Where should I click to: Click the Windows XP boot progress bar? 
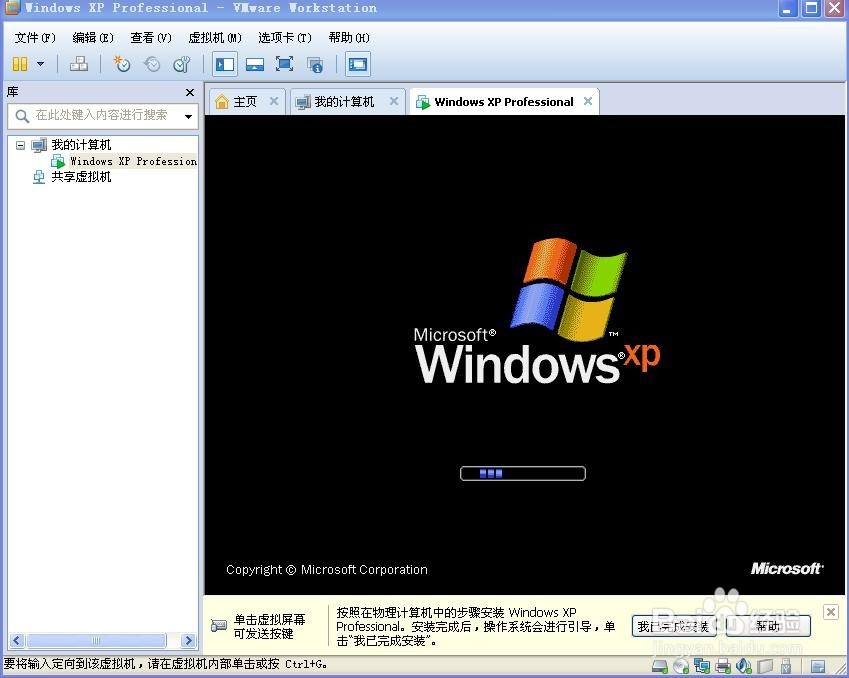(x=522, y=473)
